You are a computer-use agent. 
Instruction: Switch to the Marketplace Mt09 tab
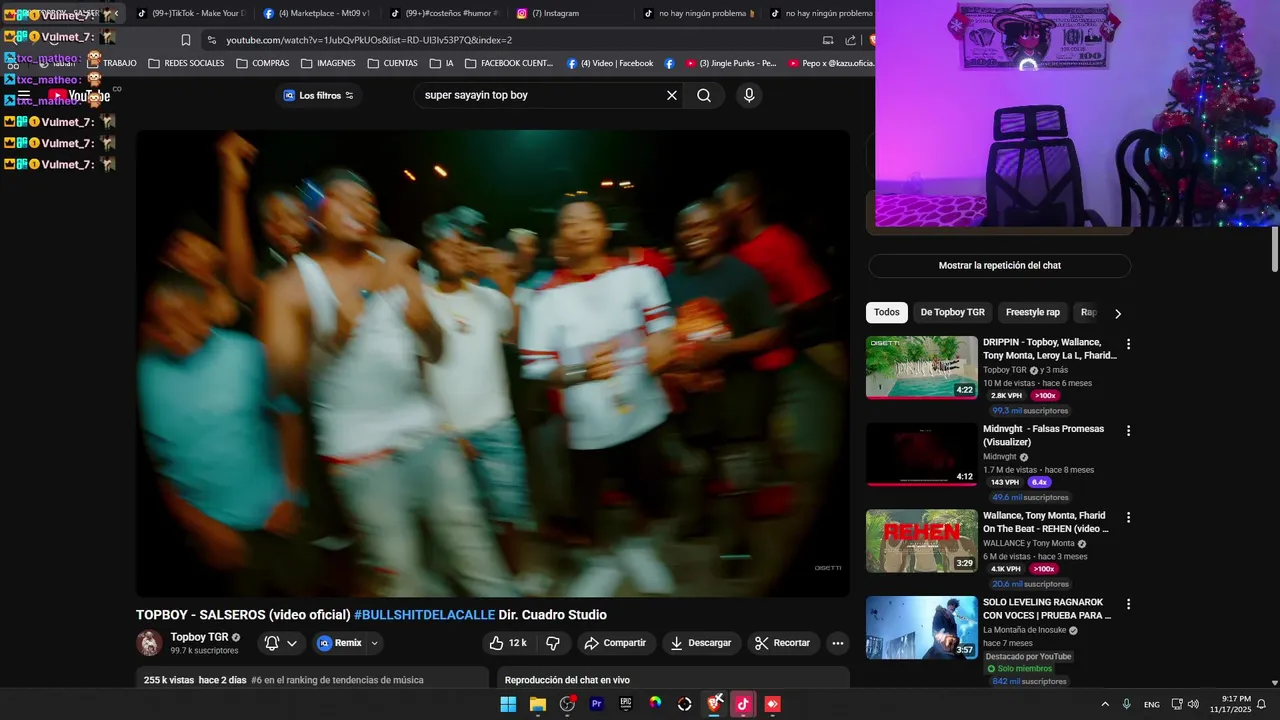pyautogui.click(x=317, y=13)
